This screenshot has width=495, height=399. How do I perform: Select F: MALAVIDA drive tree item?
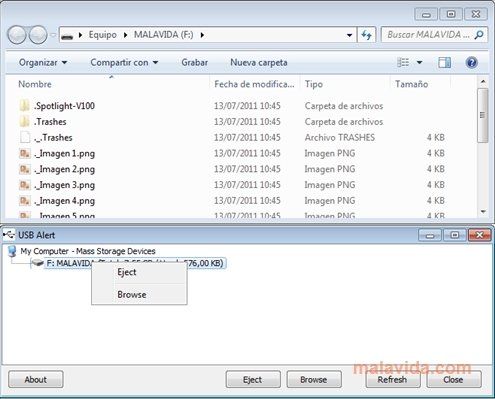coord(135,263)
